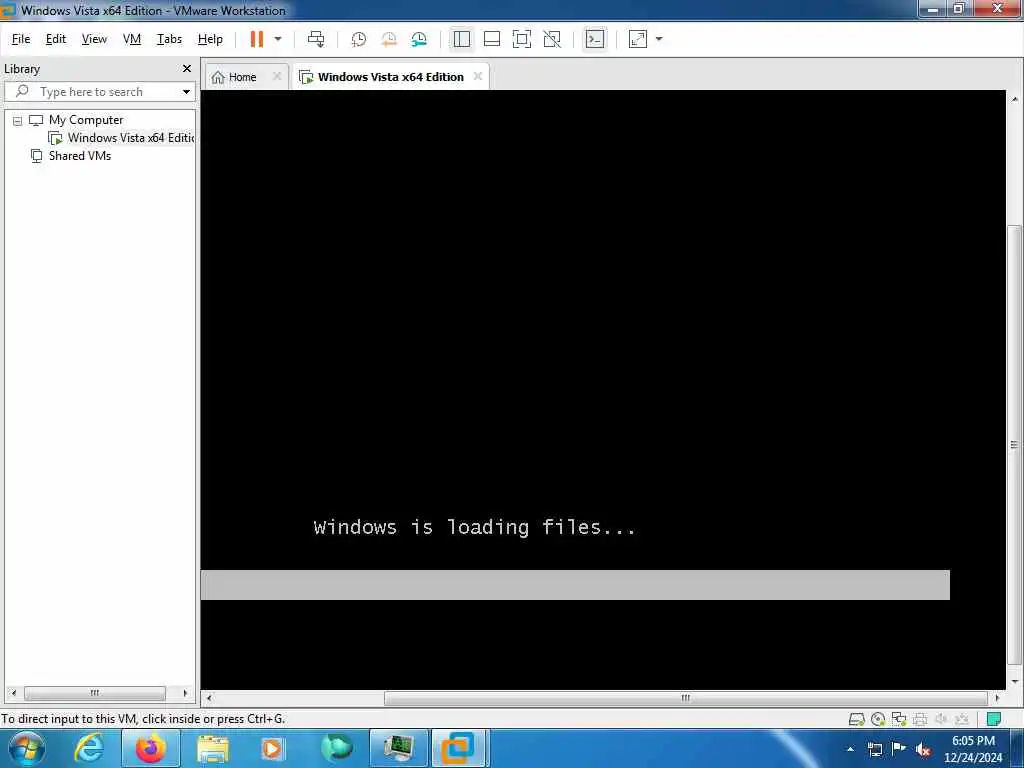Click the VM view vertical scrollbar thumb
The width and height of the screenshot is (1024, 768).
click(1014, 445)
